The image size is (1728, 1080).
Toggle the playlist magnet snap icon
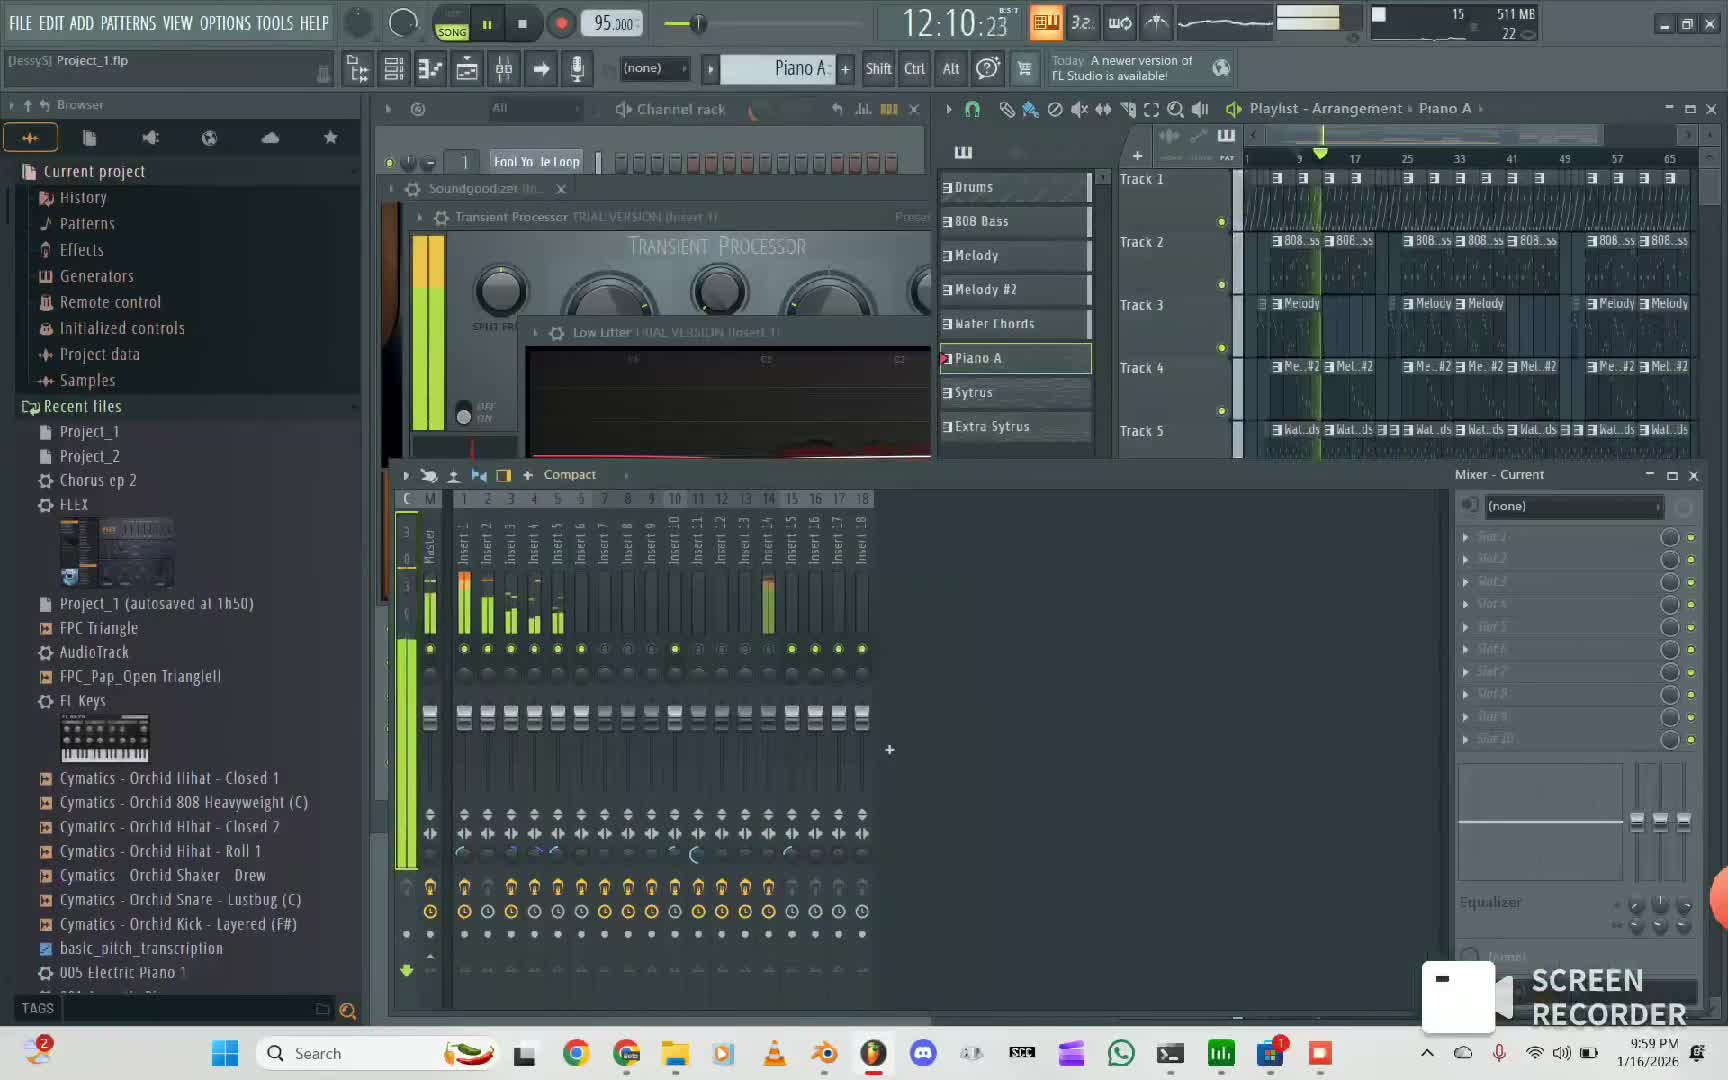click(972, 109)
